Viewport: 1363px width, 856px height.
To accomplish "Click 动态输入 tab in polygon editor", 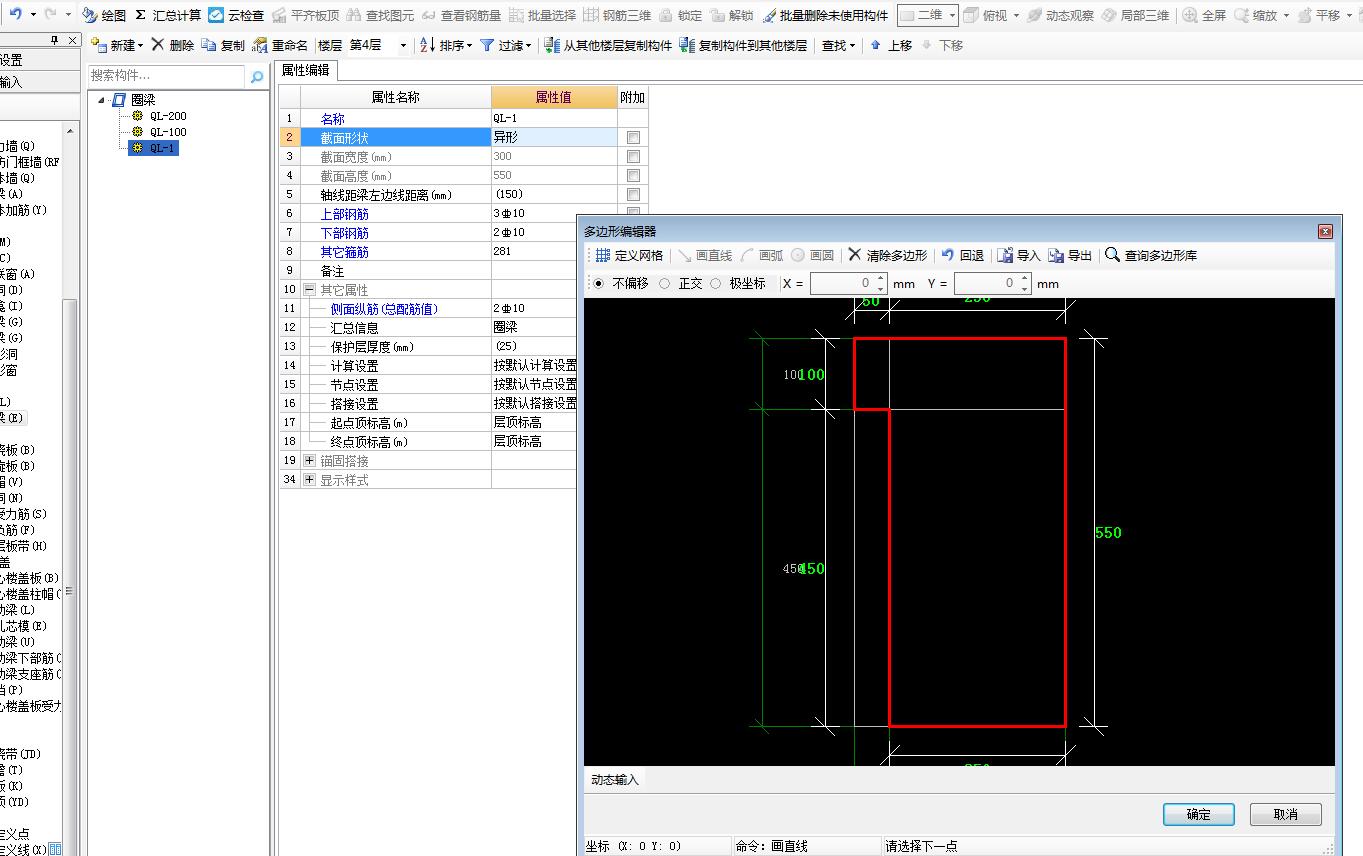I will (614, 780).
